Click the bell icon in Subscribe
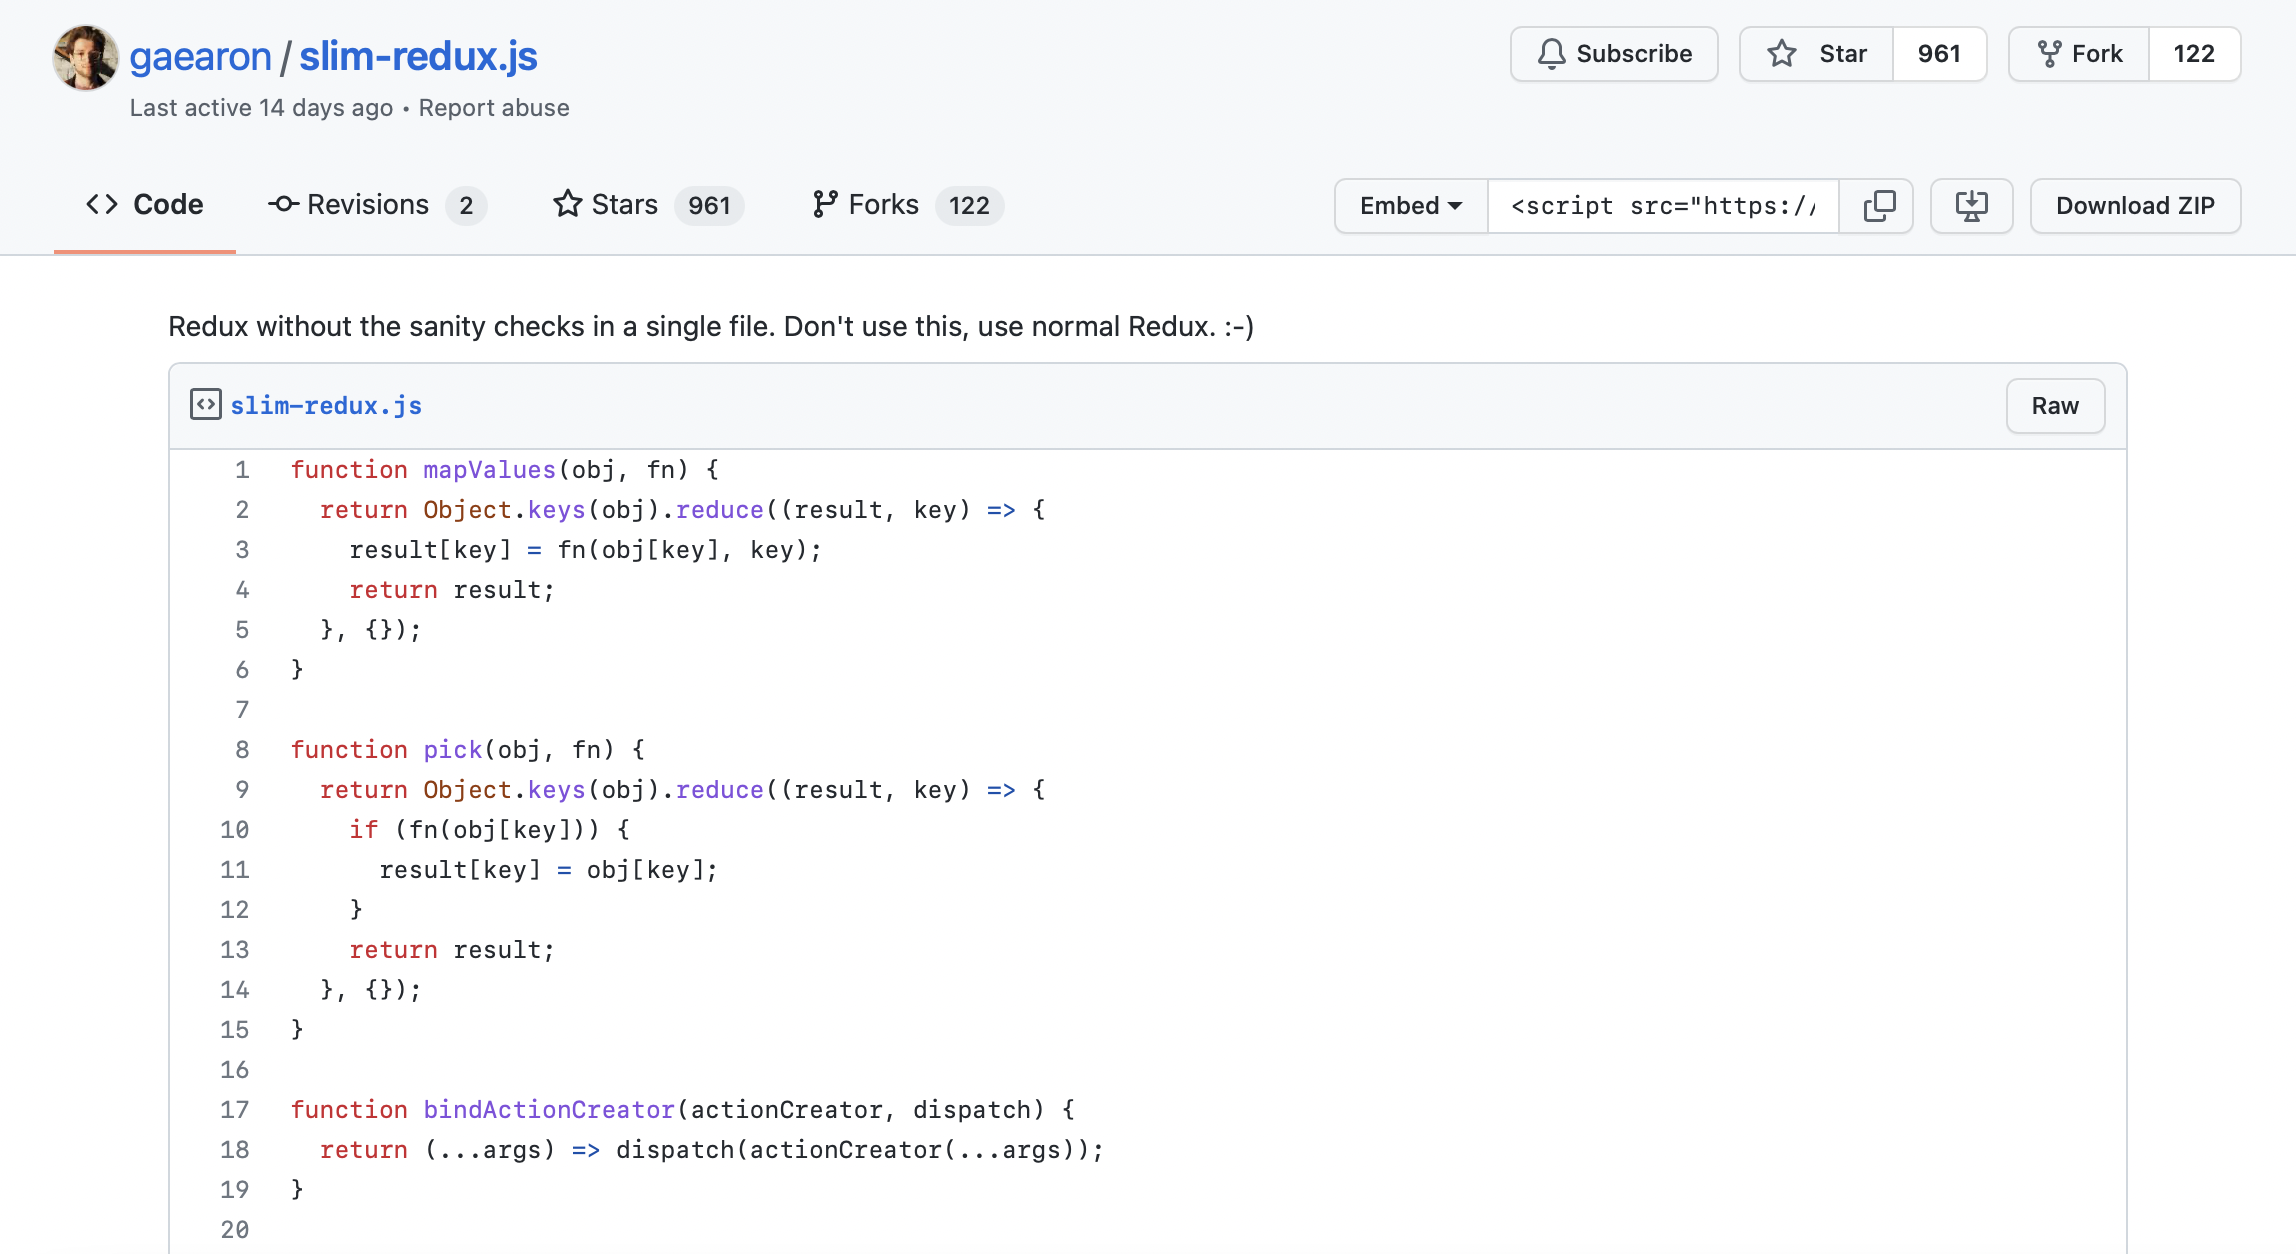Viewport: 2296px width, 1254px height. [x=1551, y=54]
